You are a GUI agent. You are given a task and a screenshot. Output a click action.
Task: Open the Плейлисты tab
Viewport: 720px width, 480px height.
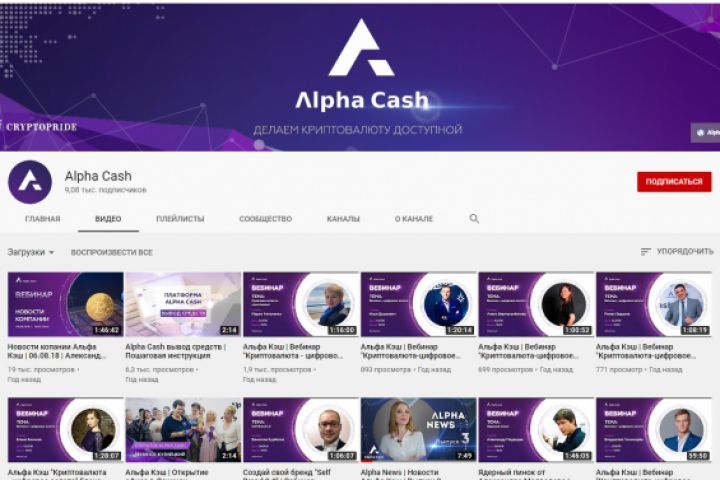pyautogui.click(x=180, y=219)
